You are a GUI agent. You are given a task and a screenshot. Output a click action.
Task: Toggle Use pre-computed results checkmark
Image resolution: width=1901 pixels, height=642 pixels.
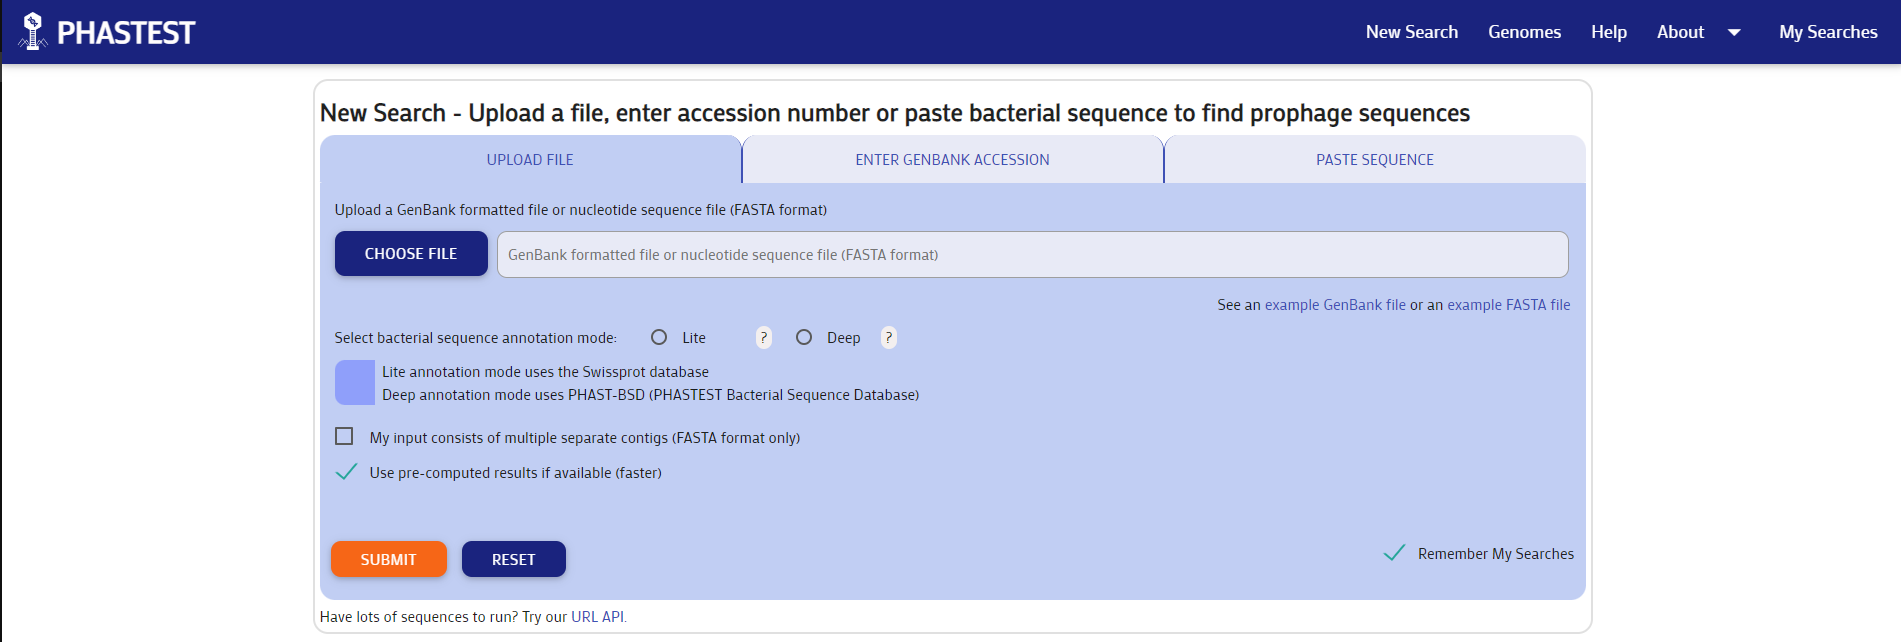[346, 472]
